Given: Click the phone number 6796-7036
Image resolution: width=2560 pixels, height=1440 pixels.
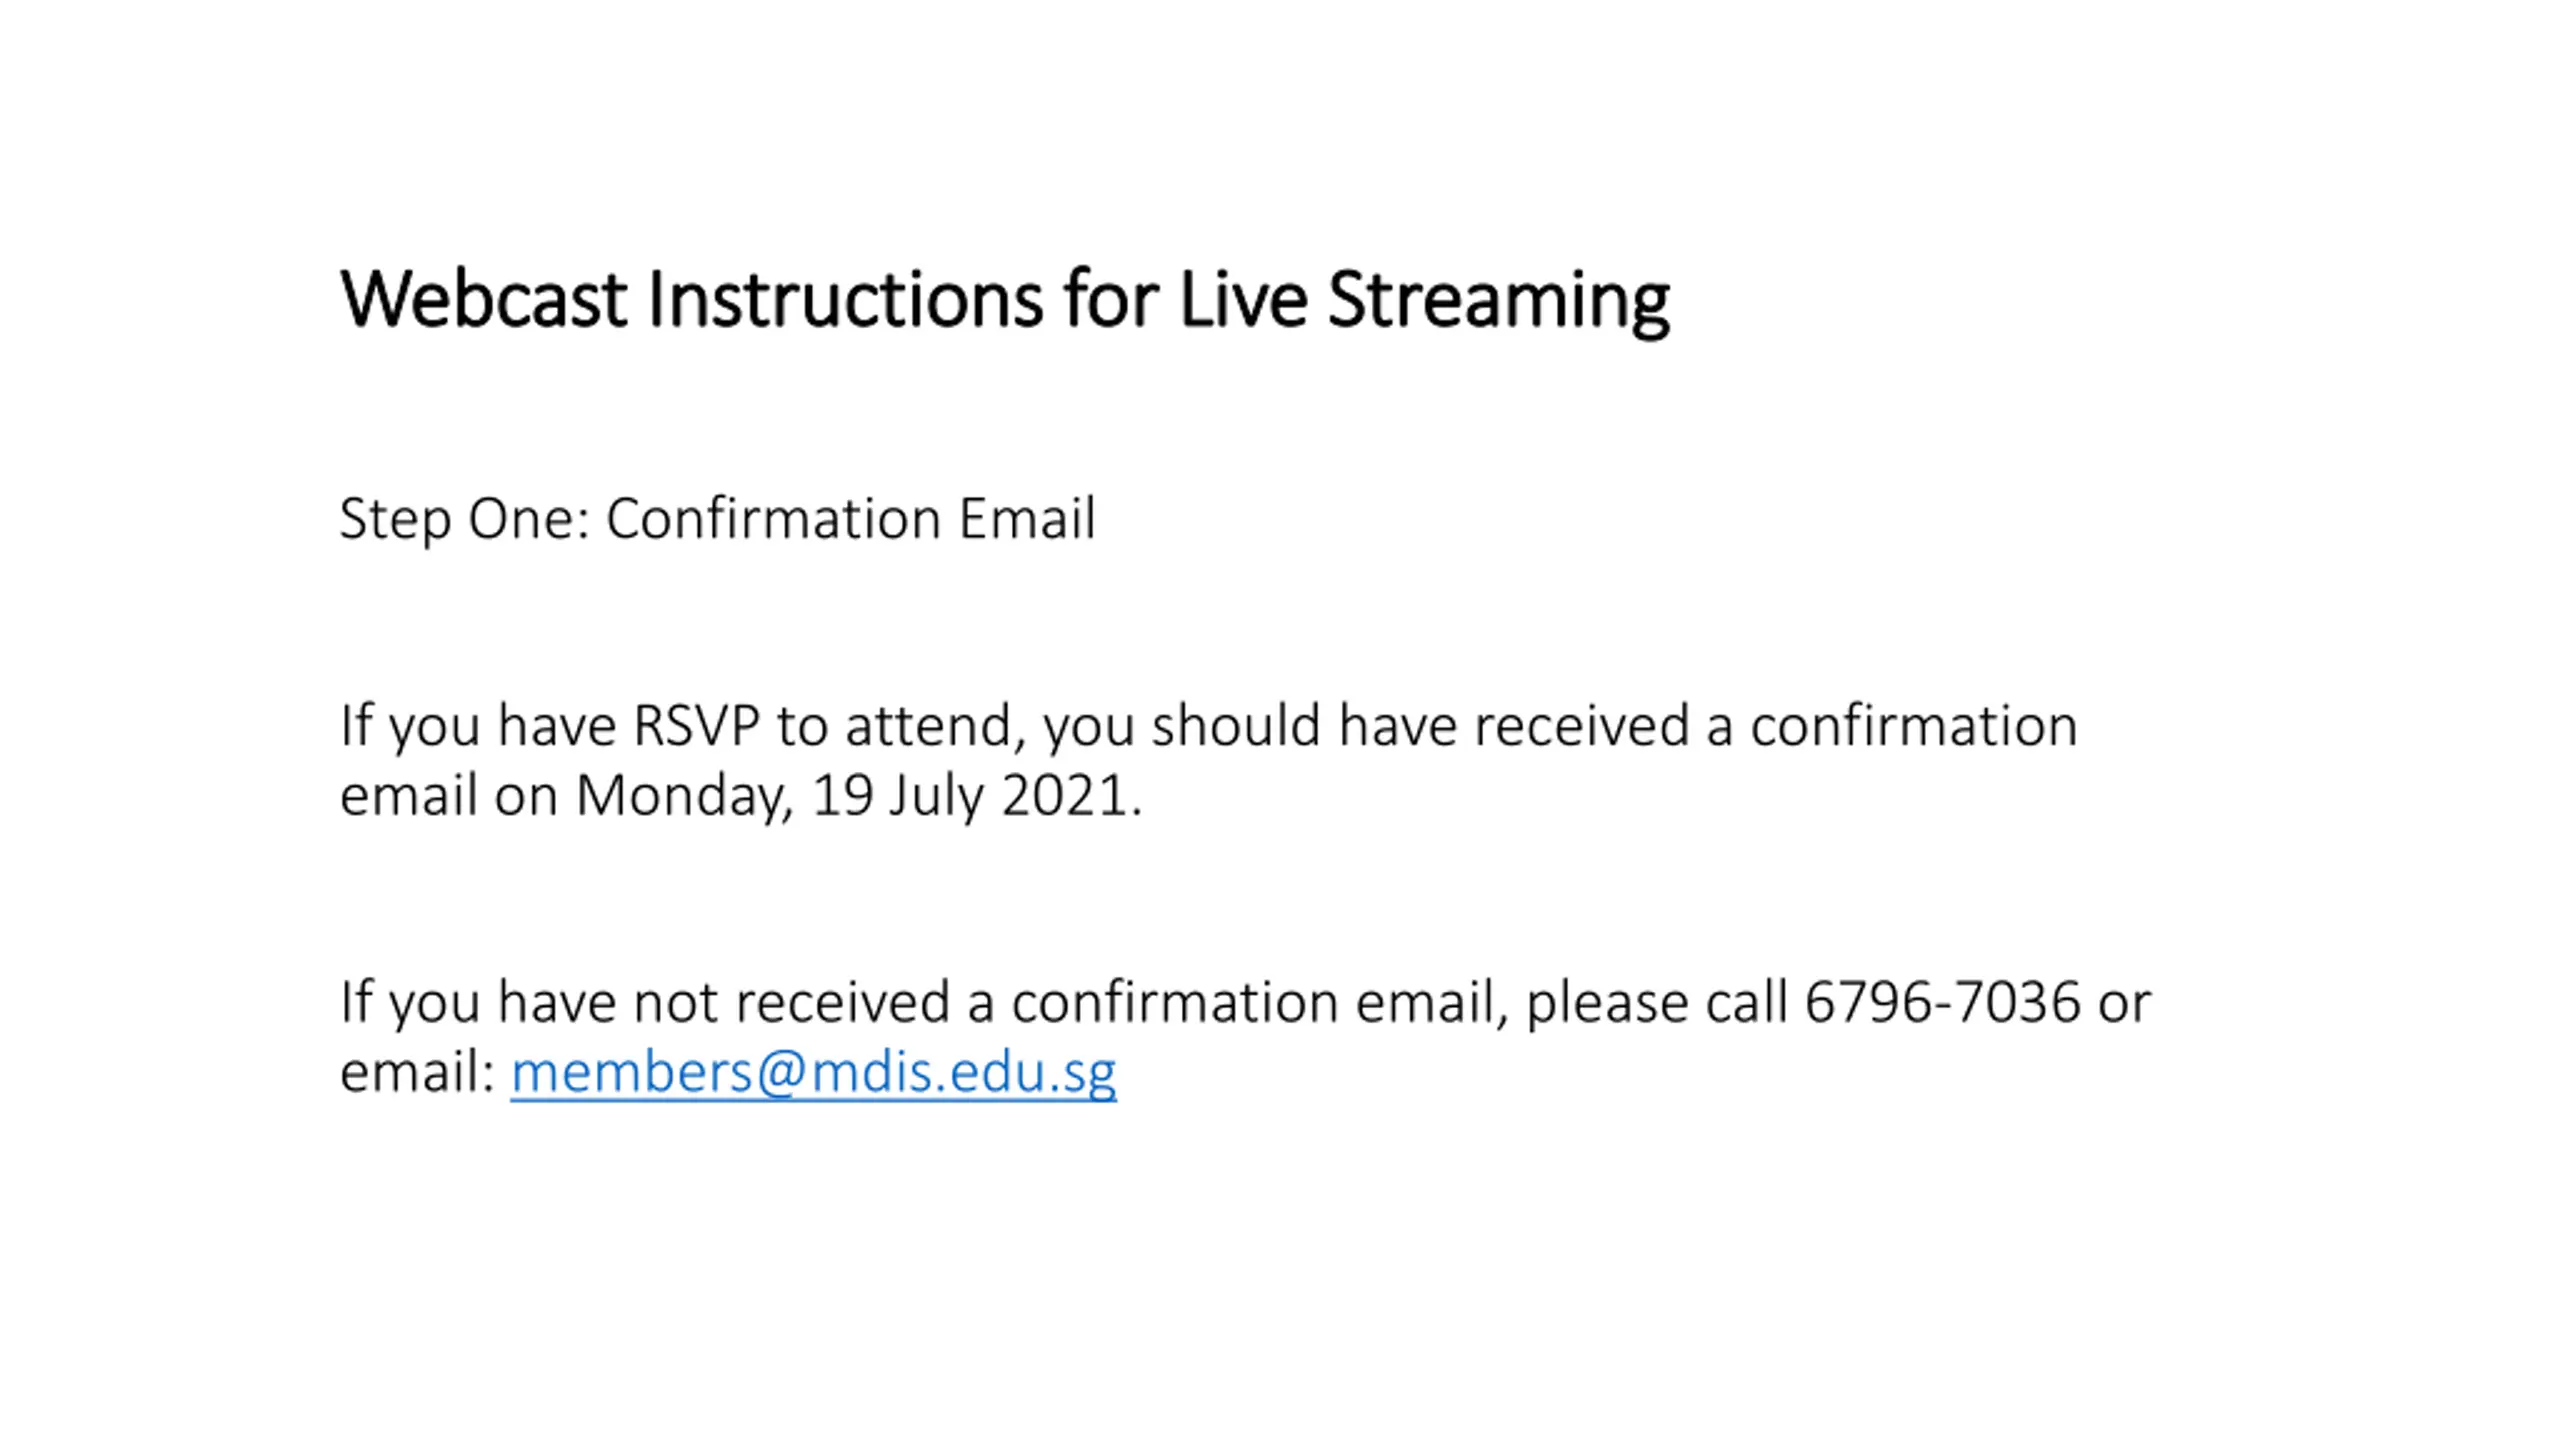Looking at the screenshot, I should pyautogui.click(x=1942, y=1002).
